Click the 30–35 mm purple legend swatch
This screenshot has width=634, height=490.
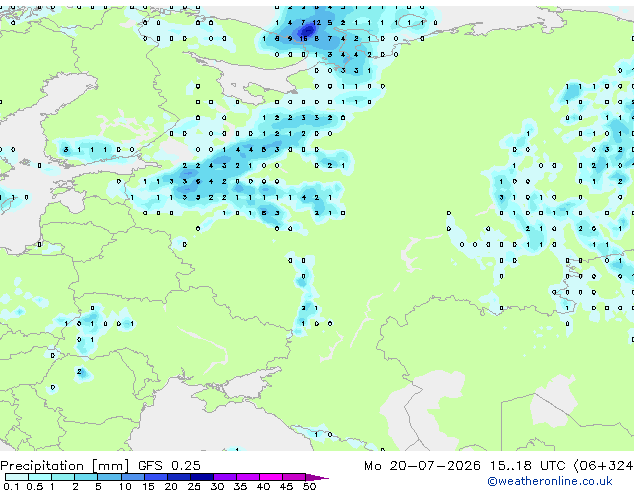pos(225,477)
